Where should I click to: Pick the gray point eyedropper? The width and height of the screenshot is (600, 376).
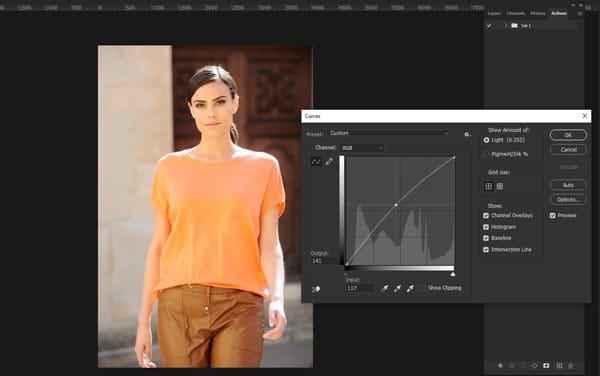397,288
